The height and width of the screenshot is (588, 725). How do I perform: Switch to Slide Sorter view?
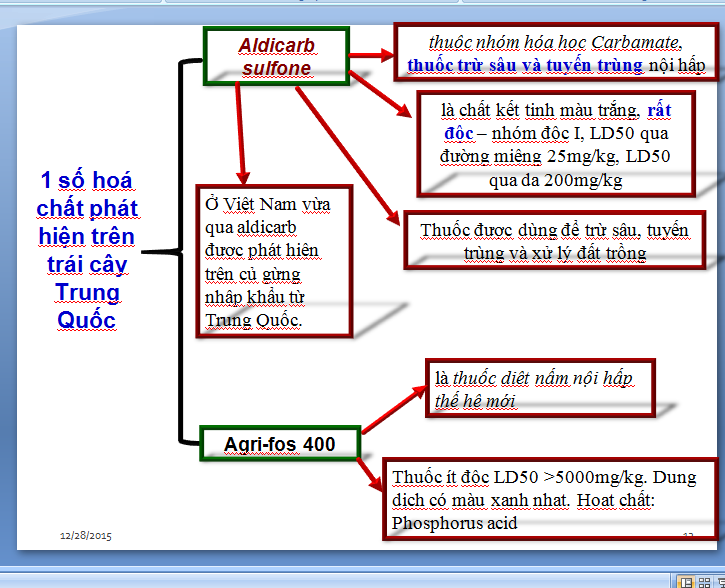point(703,581)
